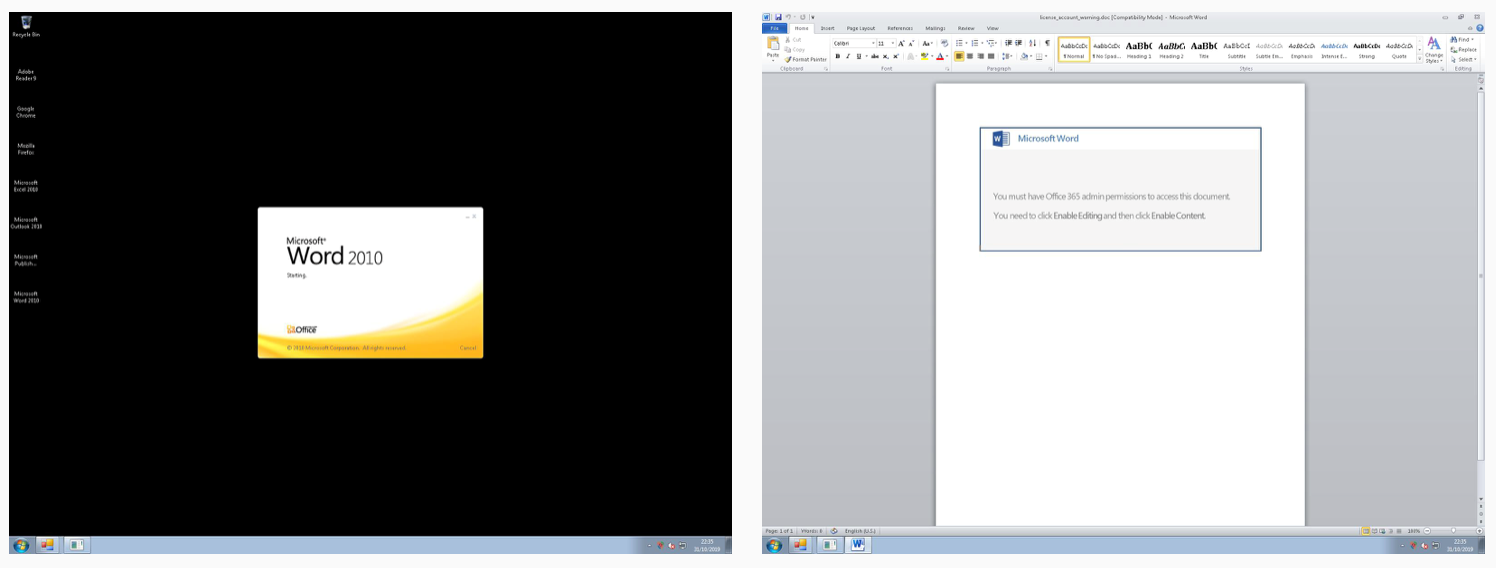The width and height of the screenshot is (1496, 568).
Task: Click the Start button in right taskbar
Action: click(x=773, y=545)
